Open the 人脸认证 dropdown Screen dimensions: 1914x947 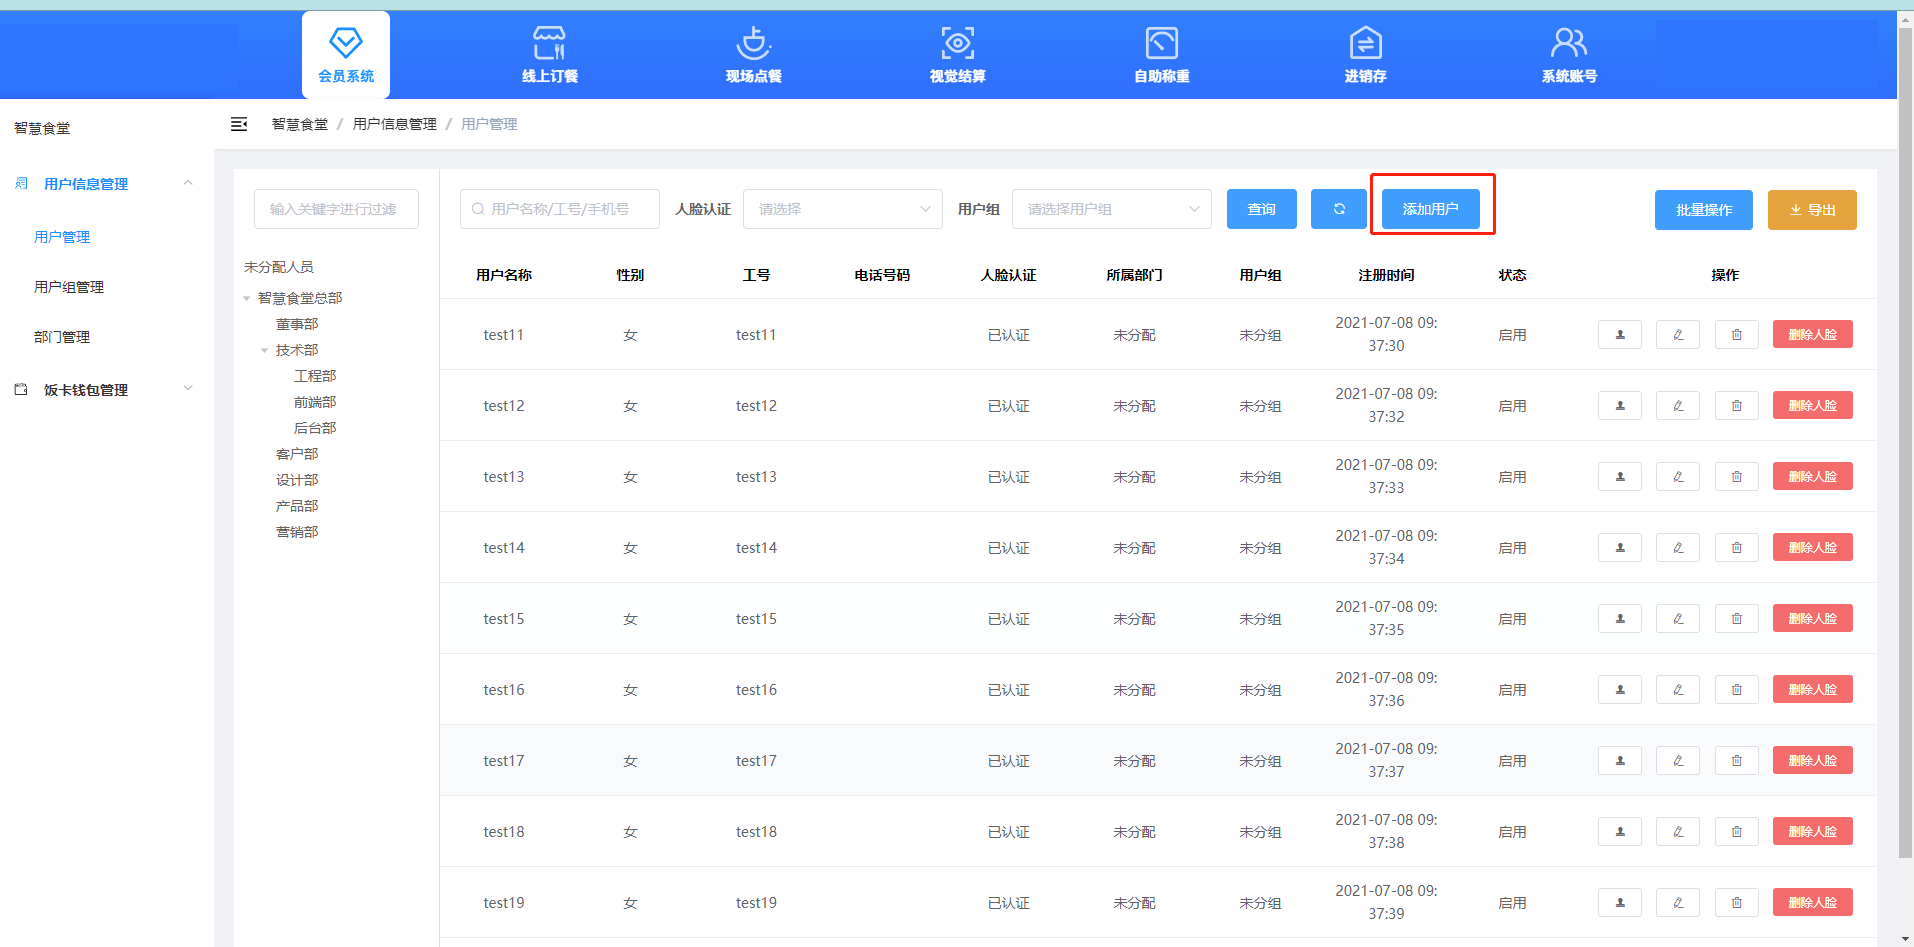pyautogui.click(x=842, y=209)
